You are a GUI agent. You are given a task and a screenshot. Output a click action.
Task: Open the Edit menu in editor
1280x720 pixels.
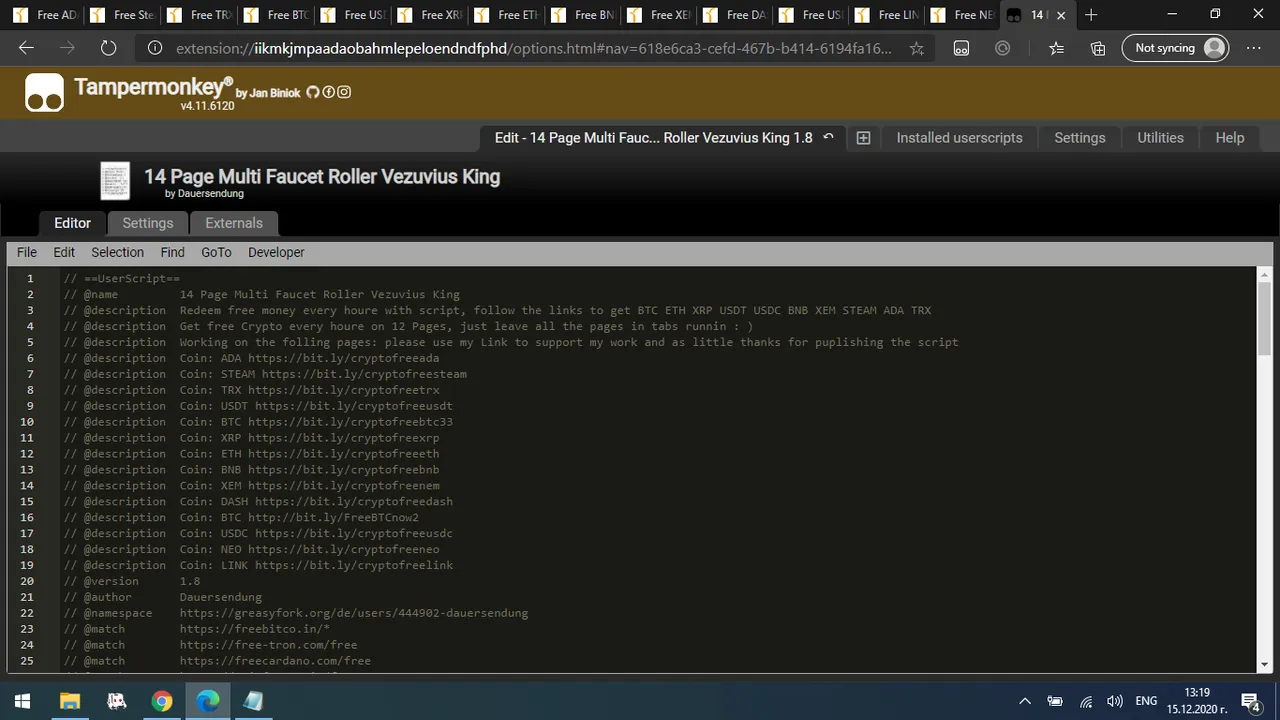[64, 252]
